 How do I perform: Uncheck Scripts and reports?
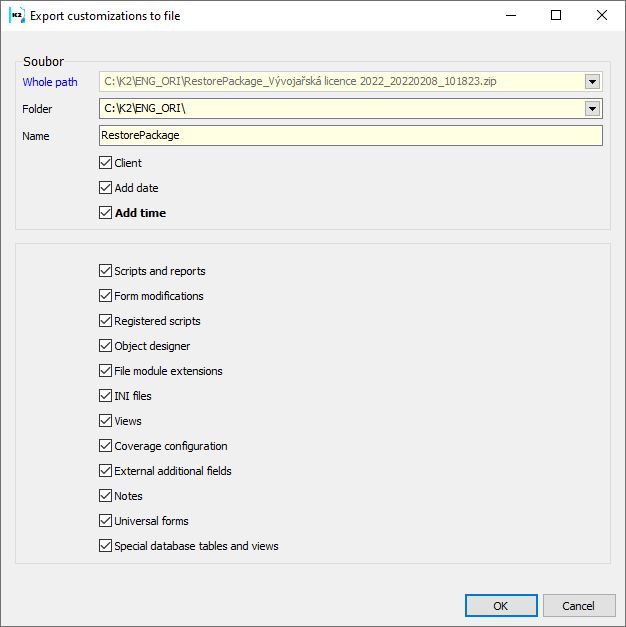(x=106, y=271)
